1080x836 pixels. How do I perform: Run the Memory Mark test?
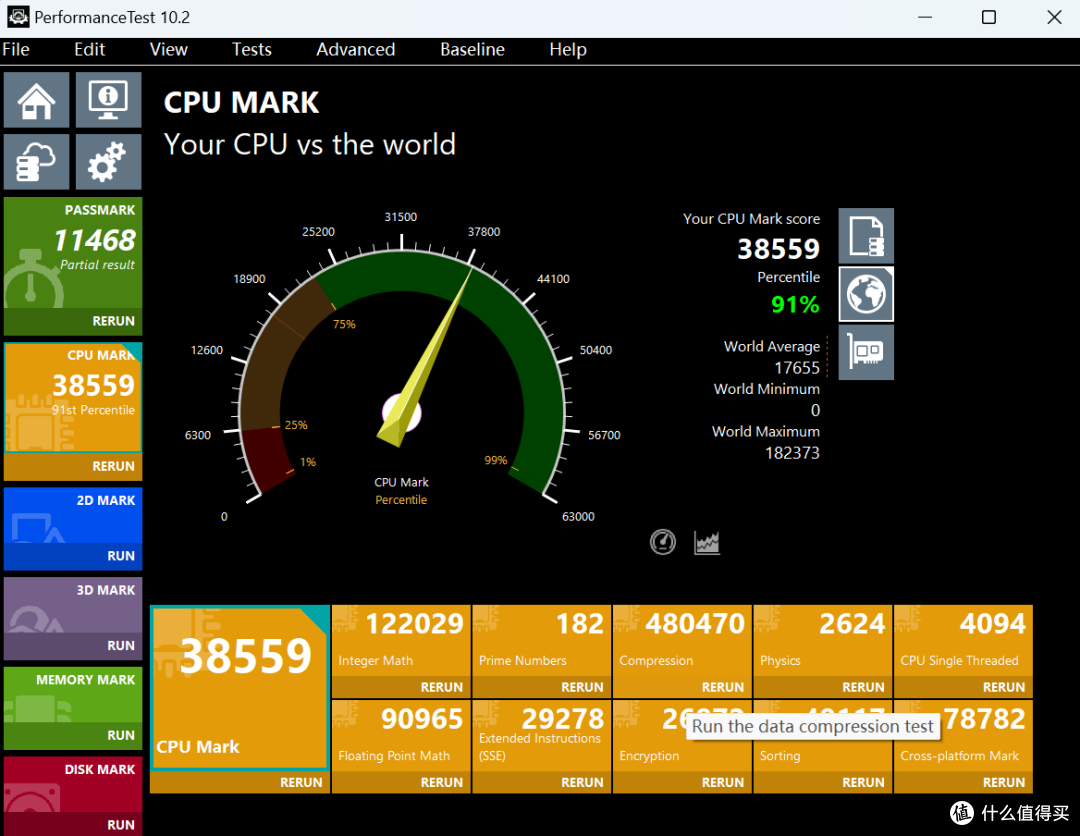click(73, 735)
